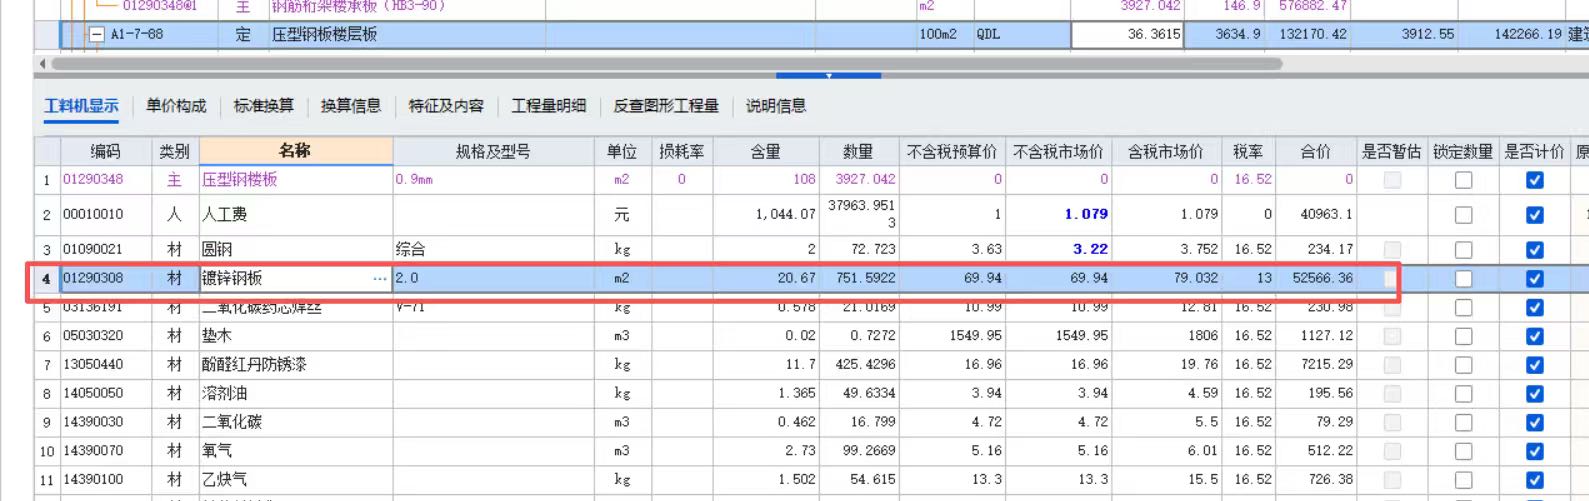Select code cell 01090021
This screenshot has width=1589, height=501.
click(x=105, y=249)
